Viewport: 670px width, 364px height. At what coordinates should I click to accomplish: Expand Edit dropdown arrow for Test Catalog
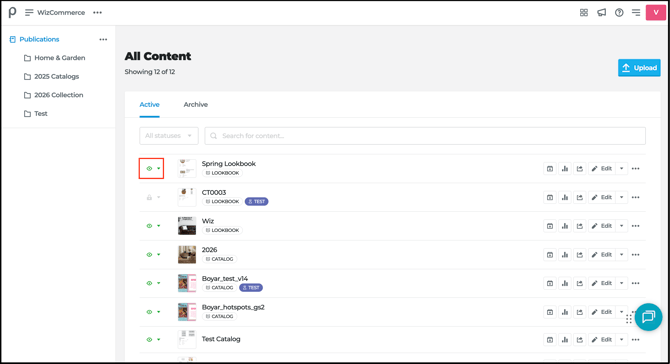(x=621, y=340)
